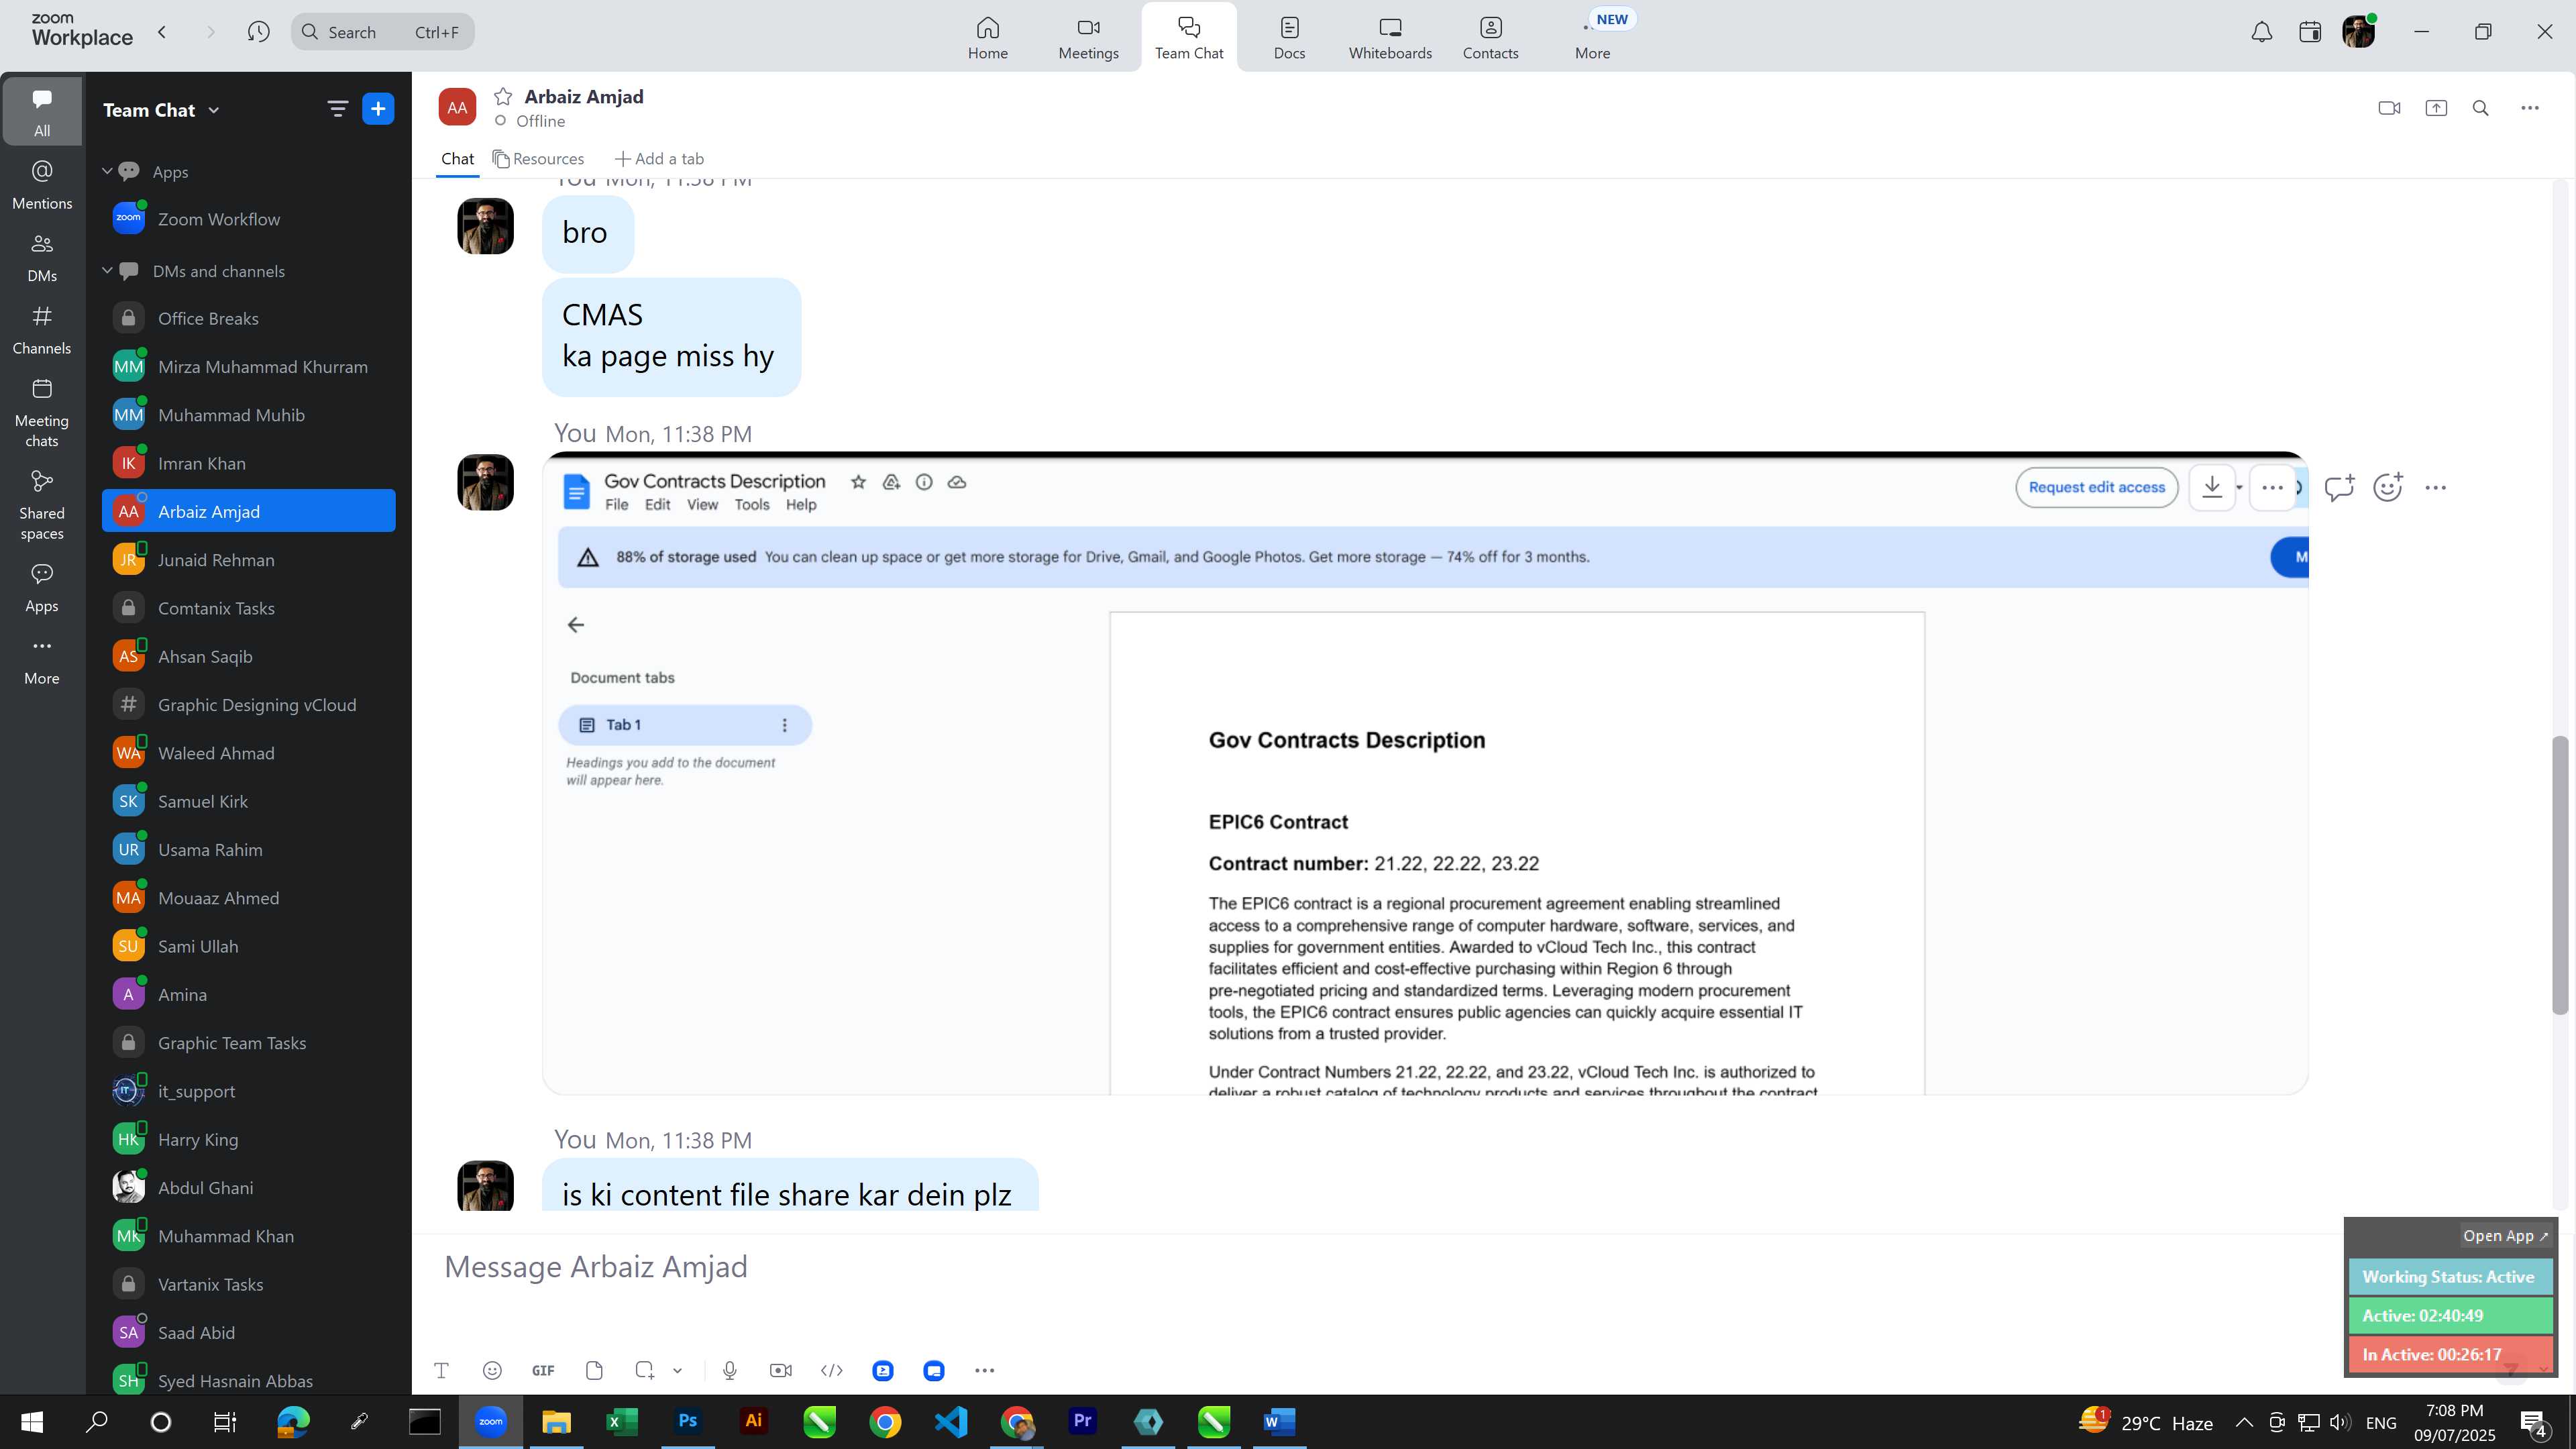Open download options arrow beside download icon
This screenshot has height=1449, width=2576.
2240,488
